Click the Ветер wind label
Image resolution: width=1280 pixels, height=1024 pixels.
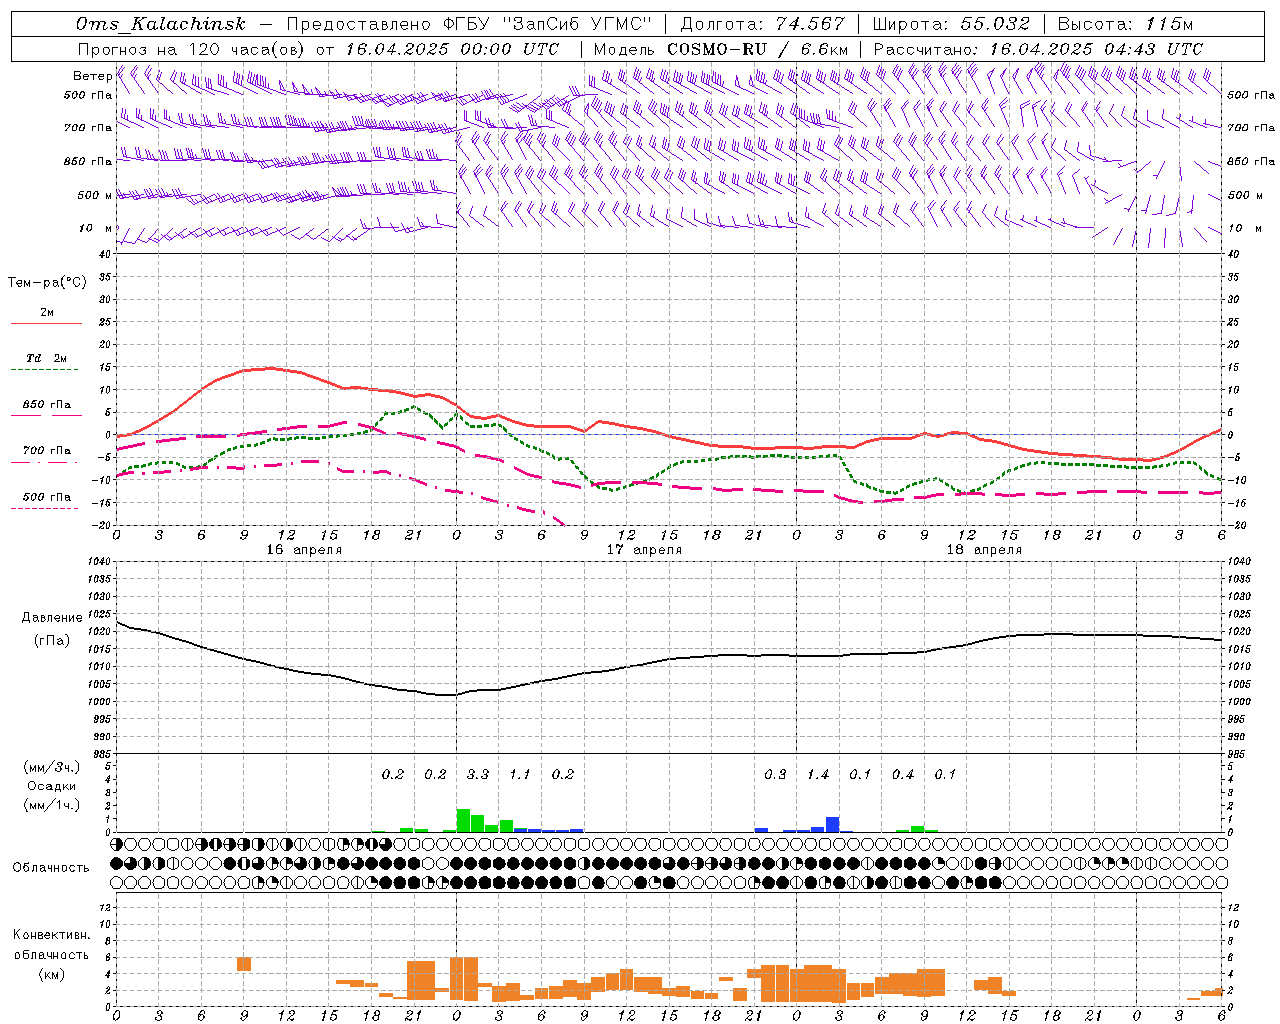pyautogui.click(x=93, y=76)
